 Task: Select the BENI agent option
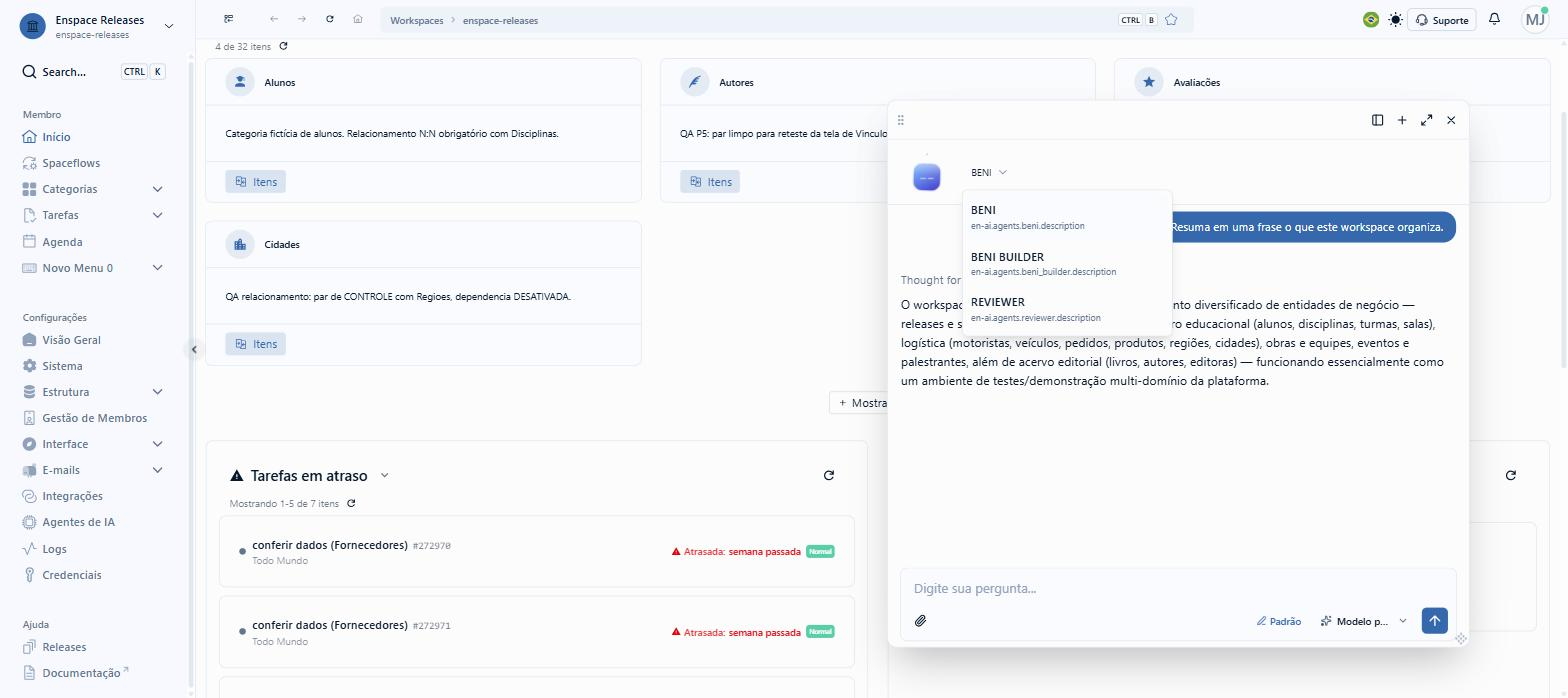[x=1067, y=217]
